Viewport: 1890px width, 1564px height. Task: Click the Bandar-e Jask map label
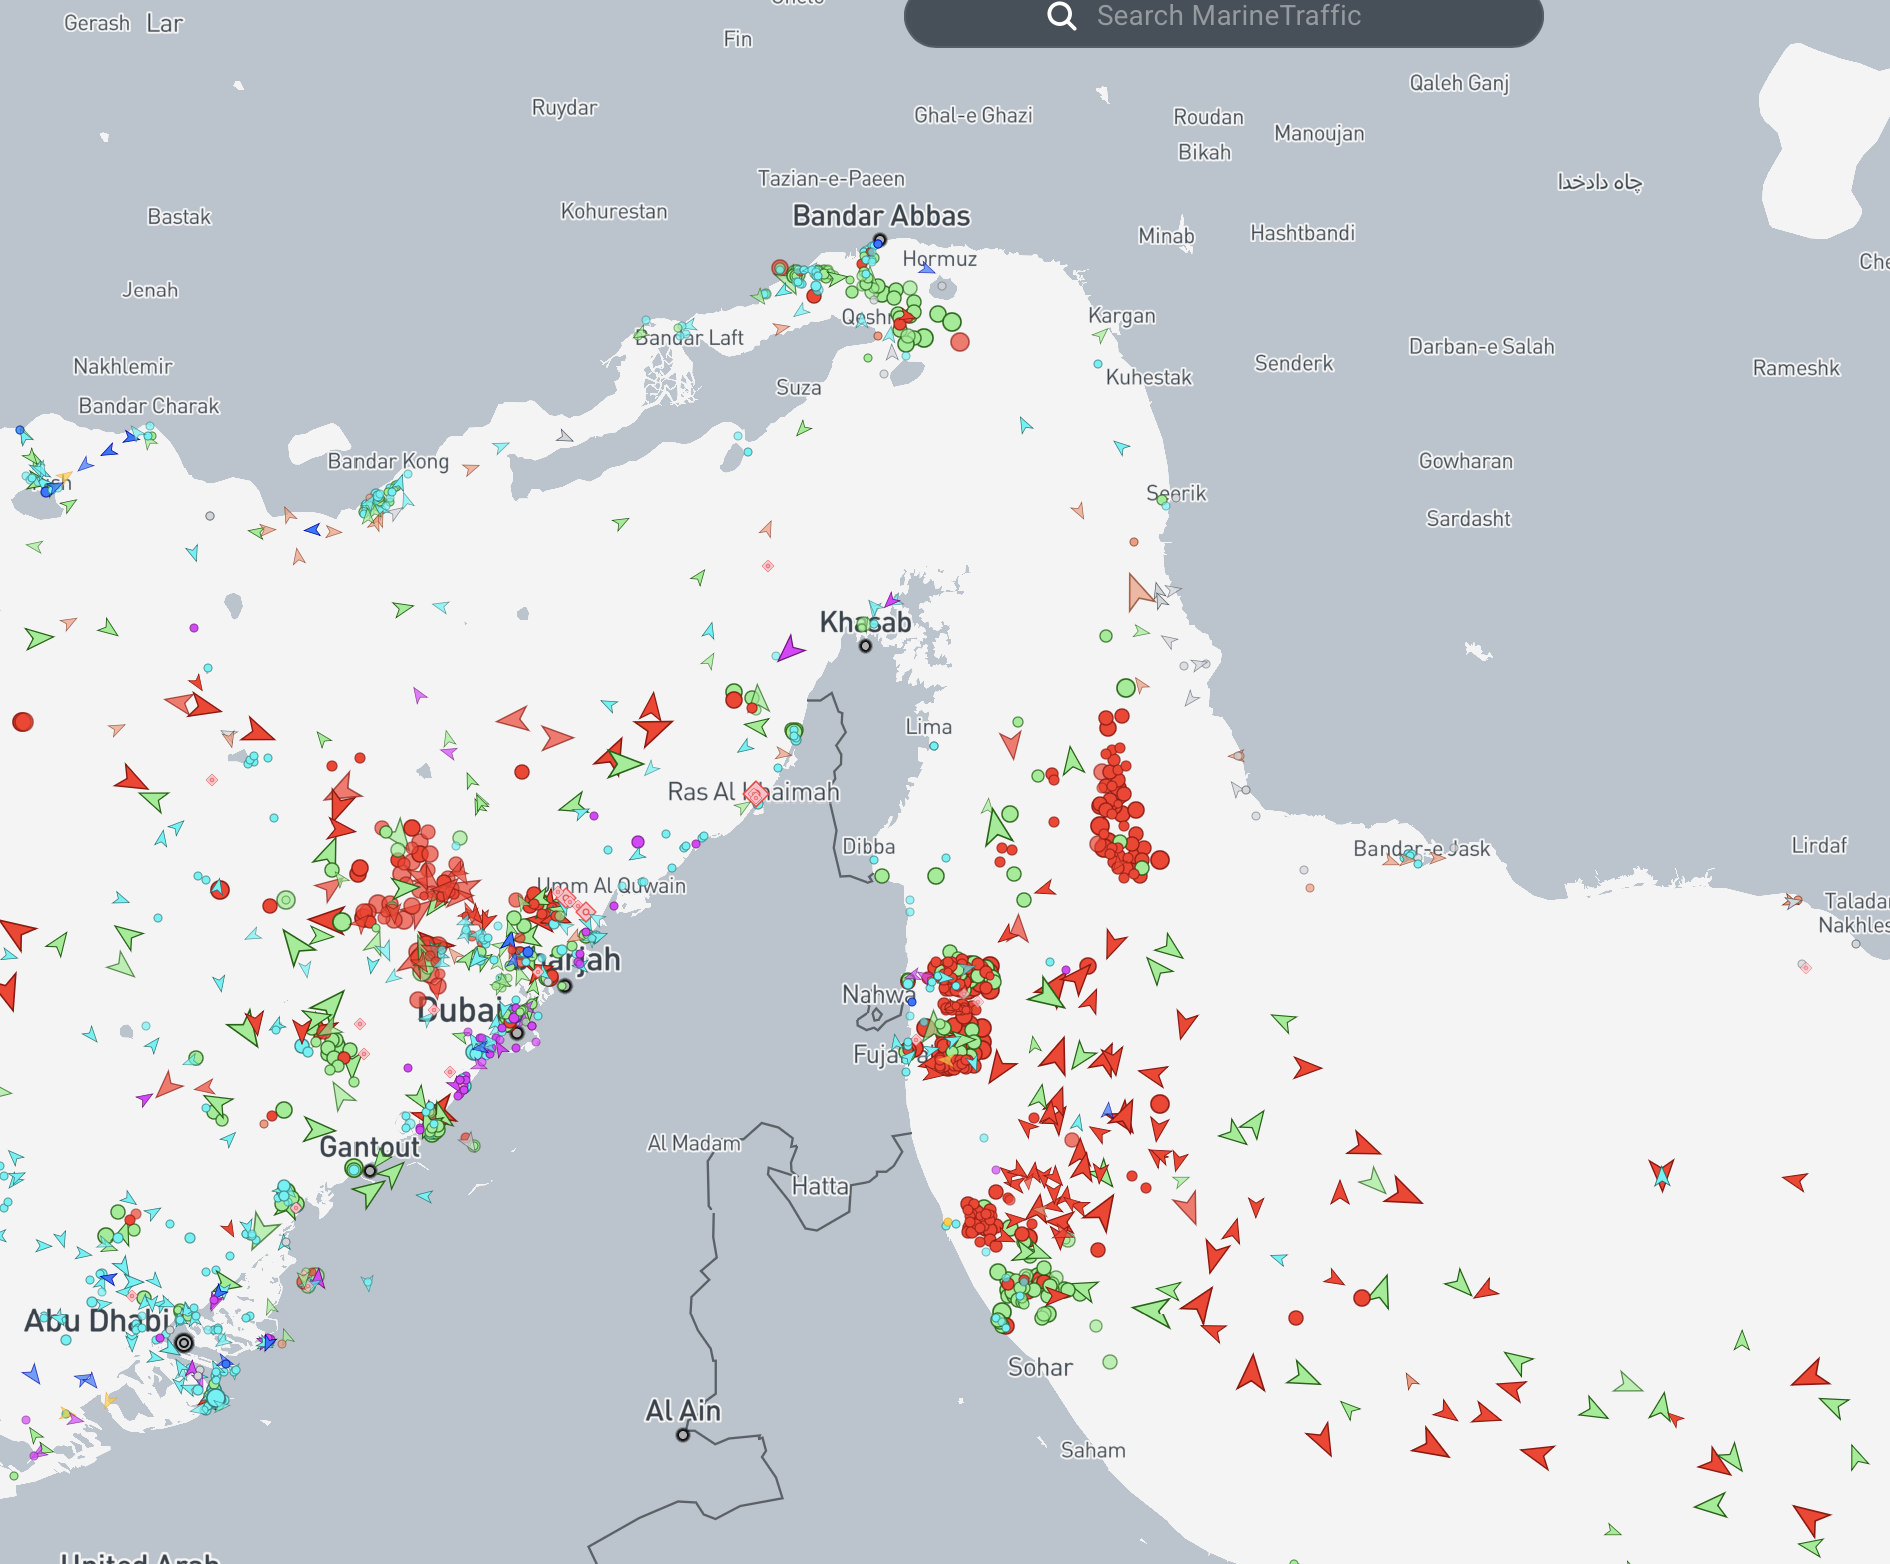(x=1421, y=849)
